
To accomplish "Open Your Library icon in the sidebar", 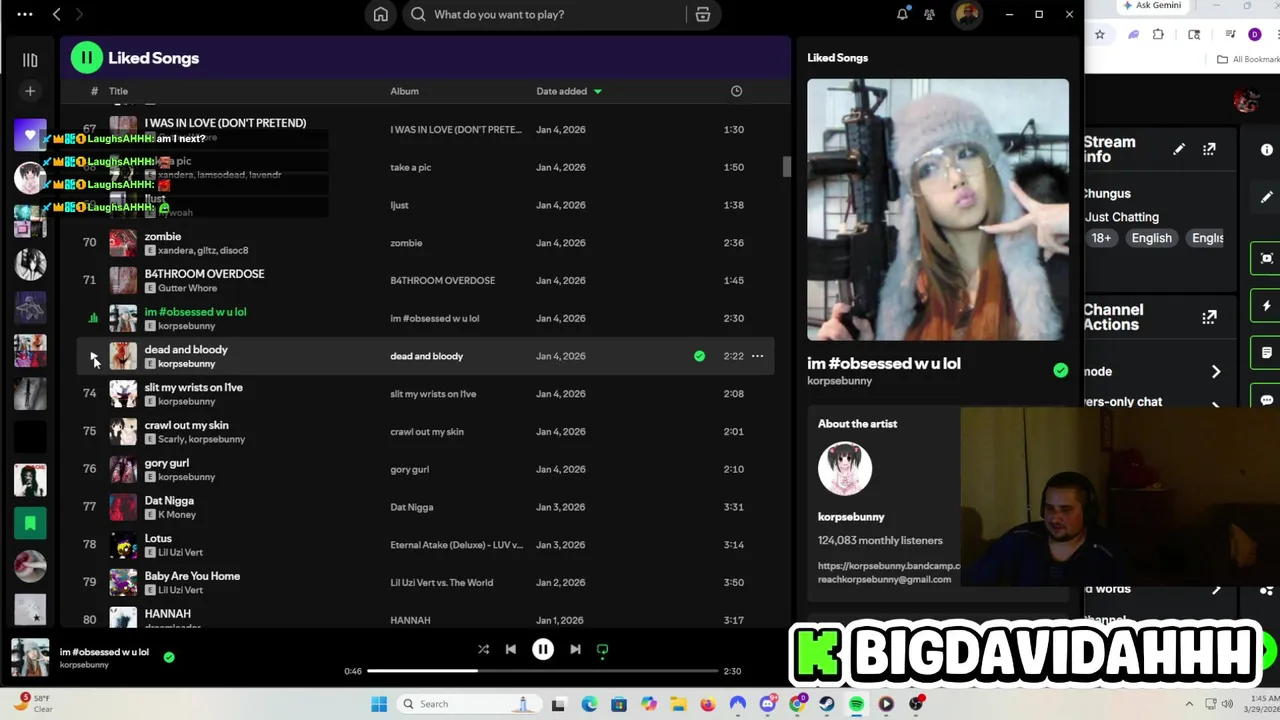I will coord(30,60).
